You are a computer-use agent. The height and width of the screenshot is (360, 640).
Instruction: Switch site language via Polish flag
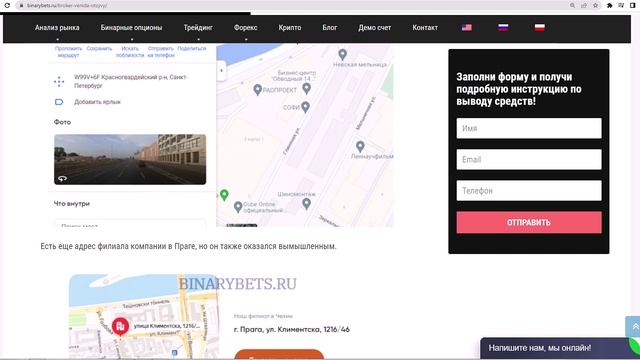point(540,27)
